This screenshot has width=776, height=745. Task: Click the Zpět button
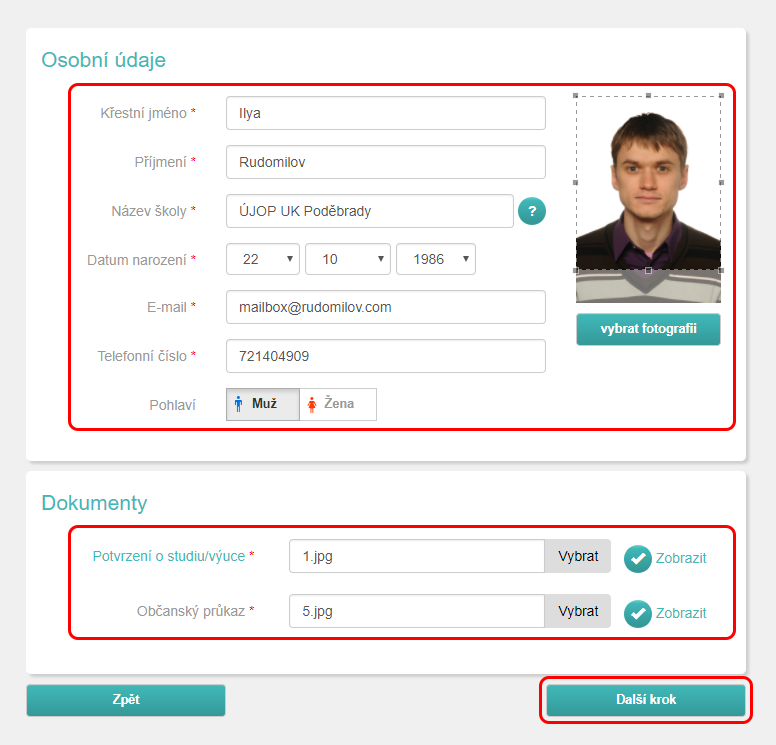pyautogui.click(x=126, y=700)
